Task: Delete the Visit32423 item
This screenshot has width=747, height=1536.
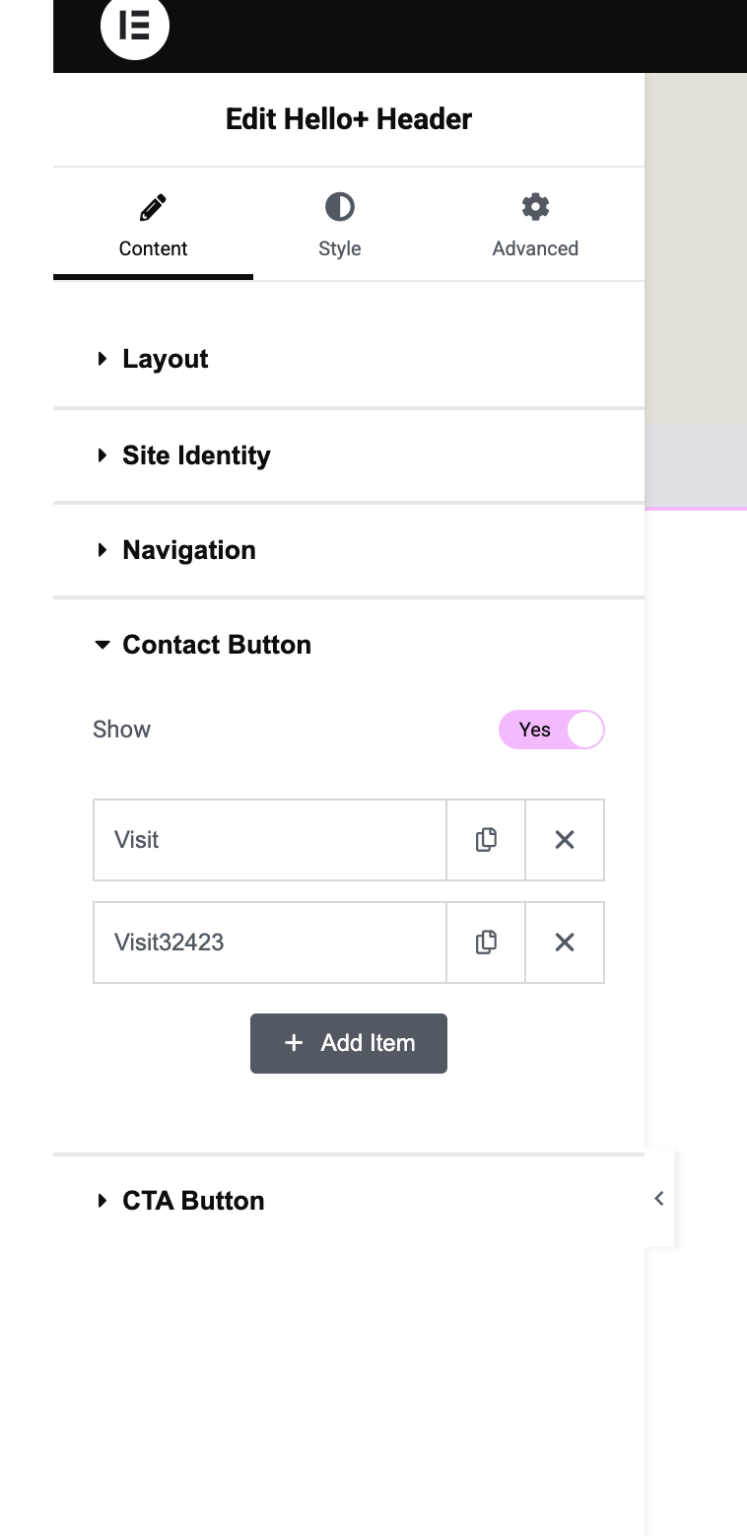Action: pyautogui.click(x=564, y=942)
